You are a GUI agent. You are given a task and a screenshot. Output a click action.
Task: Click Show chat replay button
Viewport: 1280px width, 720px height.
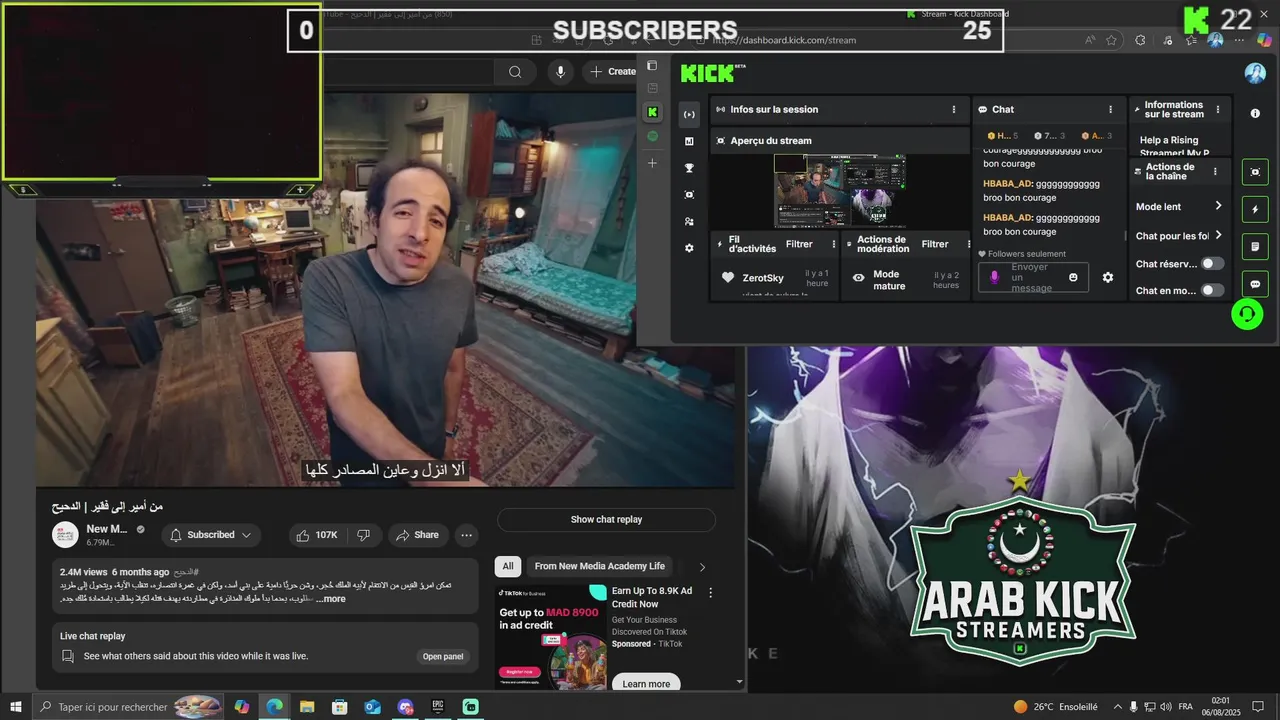(606, 520)
